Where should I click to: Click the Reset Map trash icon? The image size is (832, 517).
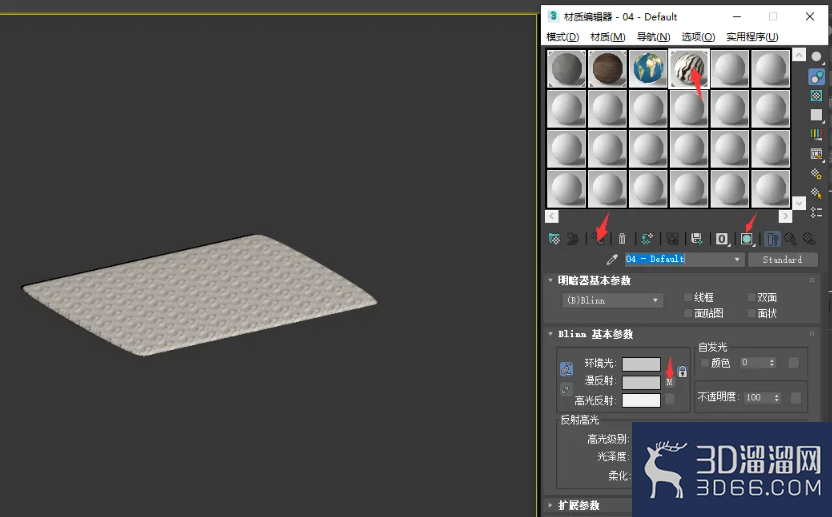[x=622, y=239]
